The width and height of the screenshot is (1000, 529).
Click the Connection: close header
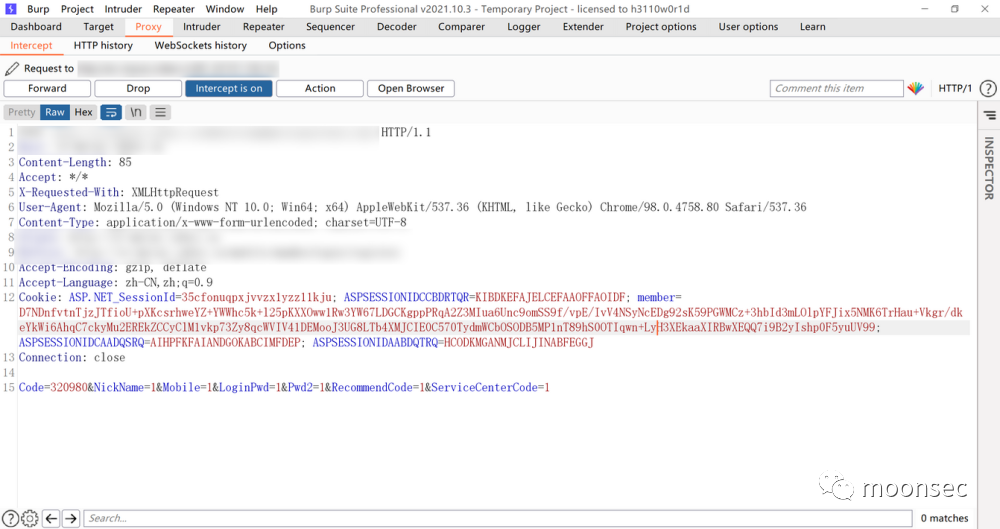tap(72, 357)
